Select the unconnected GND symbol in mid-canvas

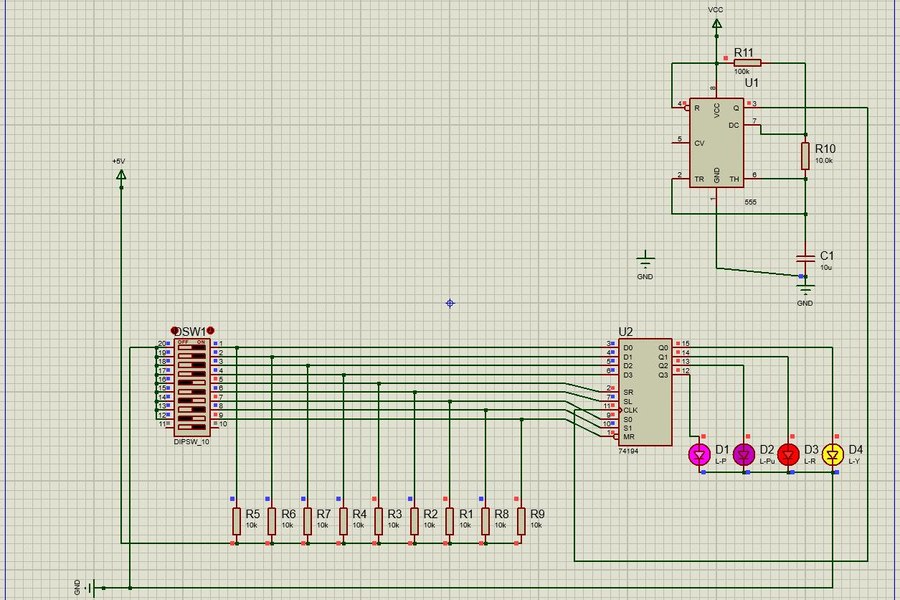point(646,261)
